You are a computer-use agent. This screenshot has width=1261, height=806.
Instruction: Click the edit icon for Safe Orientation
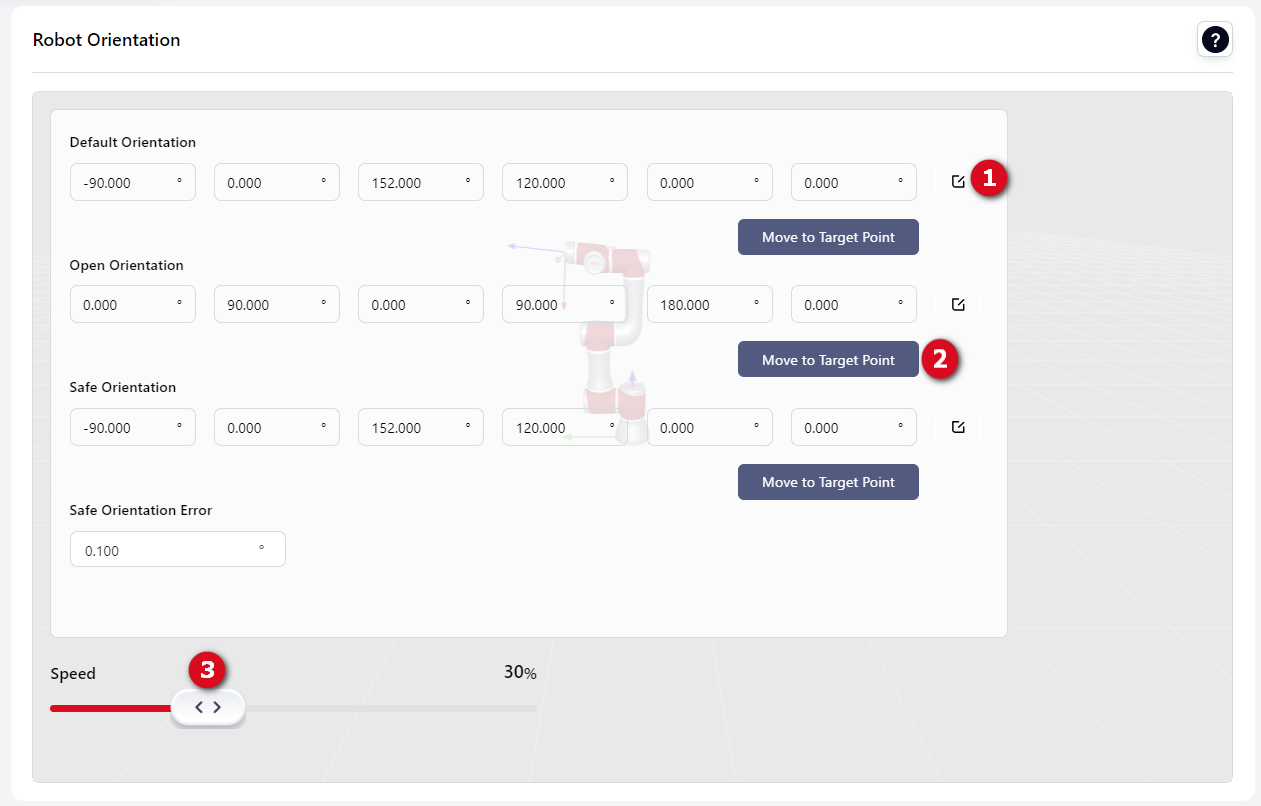tap(958, 427)
